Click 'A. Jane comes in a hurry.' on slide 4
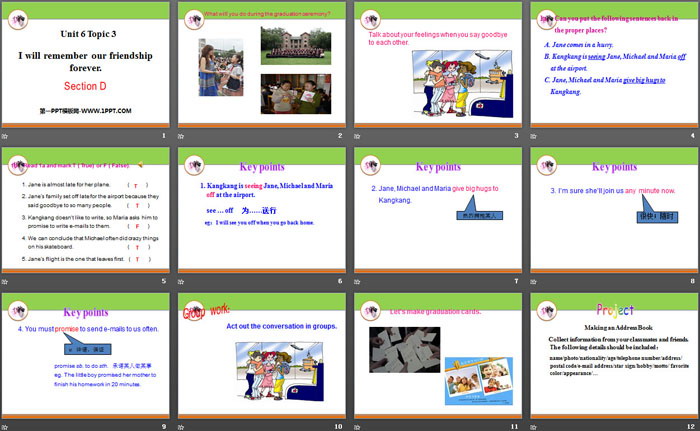700x431 pixels. [579, 45]
